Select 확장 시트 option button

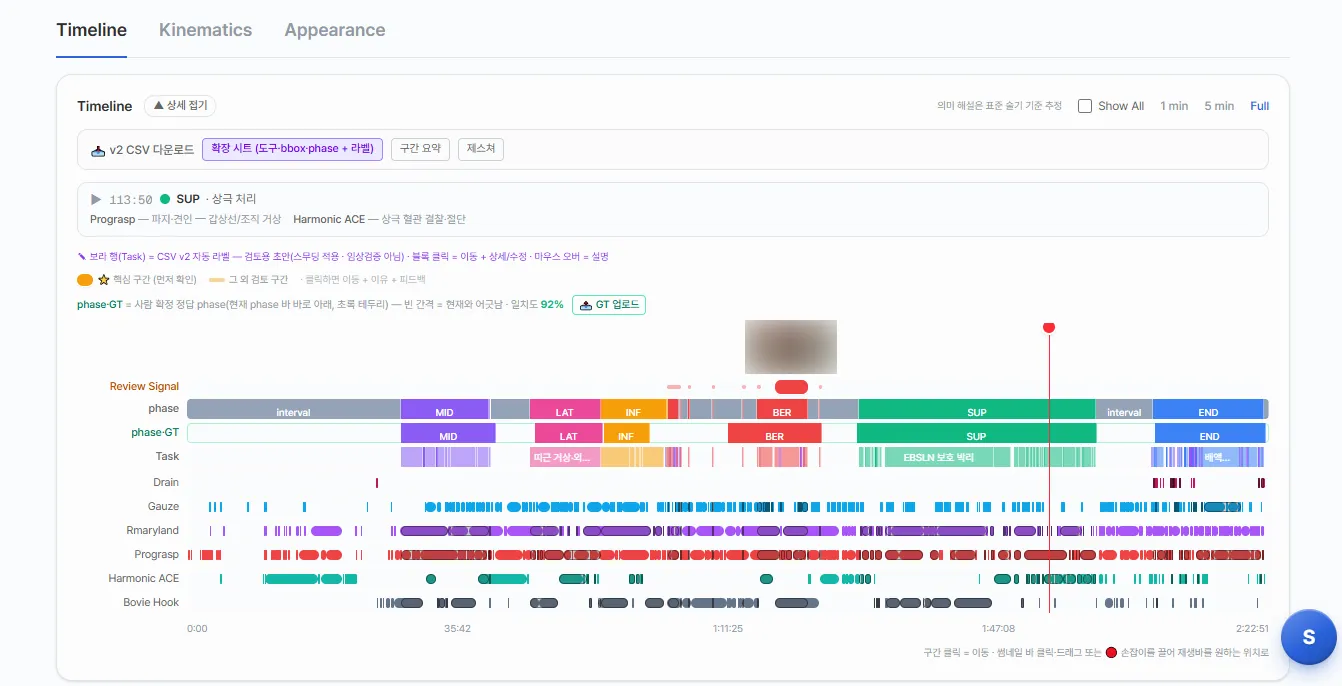point(292,149)
